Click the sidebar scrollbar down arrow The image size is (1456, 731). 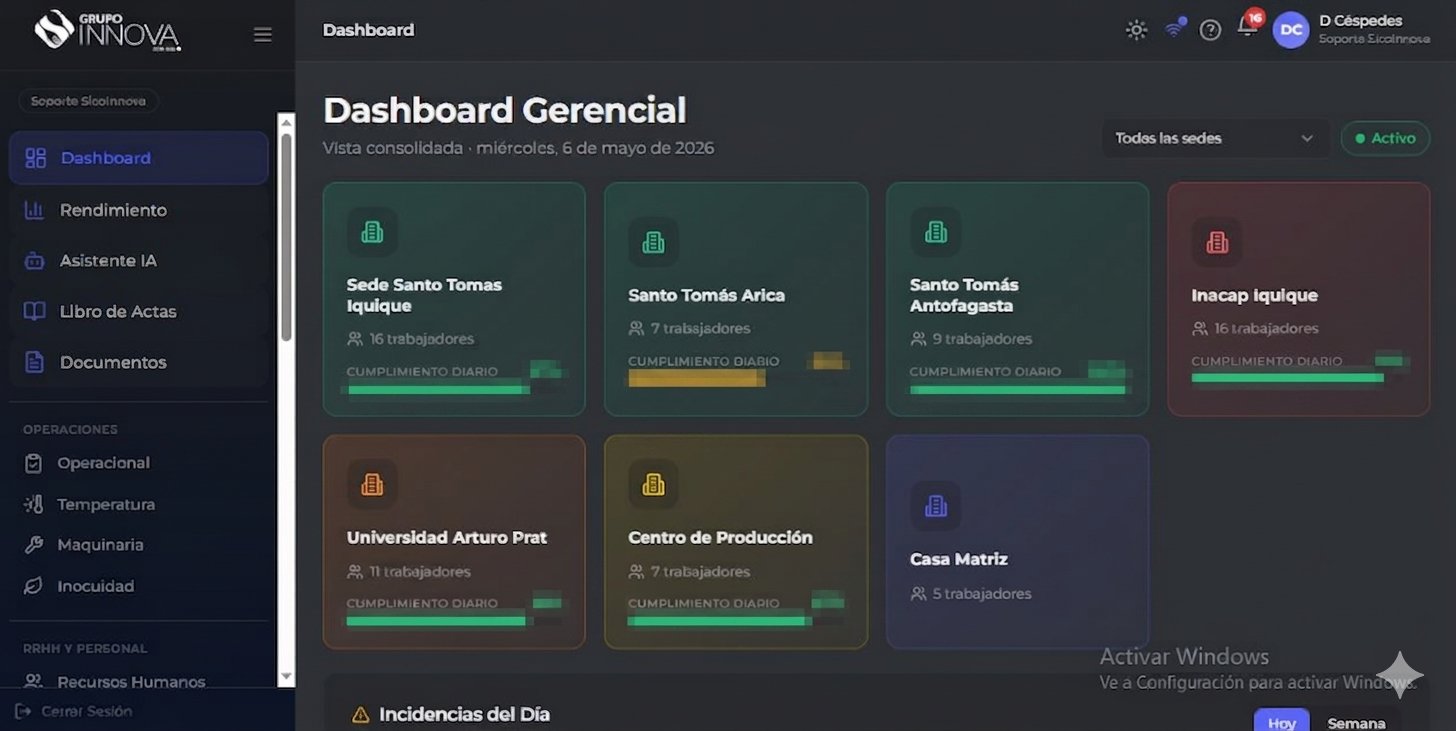click(x=287, y=677)
